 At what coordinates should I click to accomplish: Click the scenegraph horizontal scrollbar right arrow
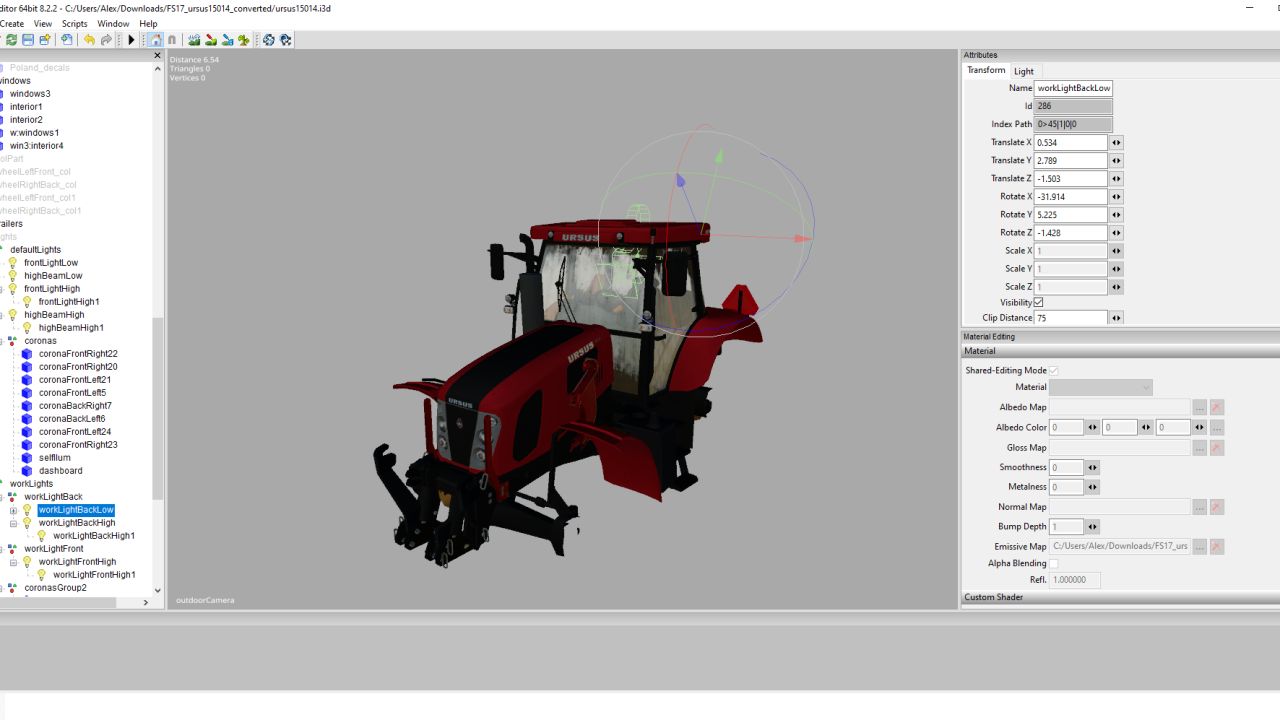[146, 602]
